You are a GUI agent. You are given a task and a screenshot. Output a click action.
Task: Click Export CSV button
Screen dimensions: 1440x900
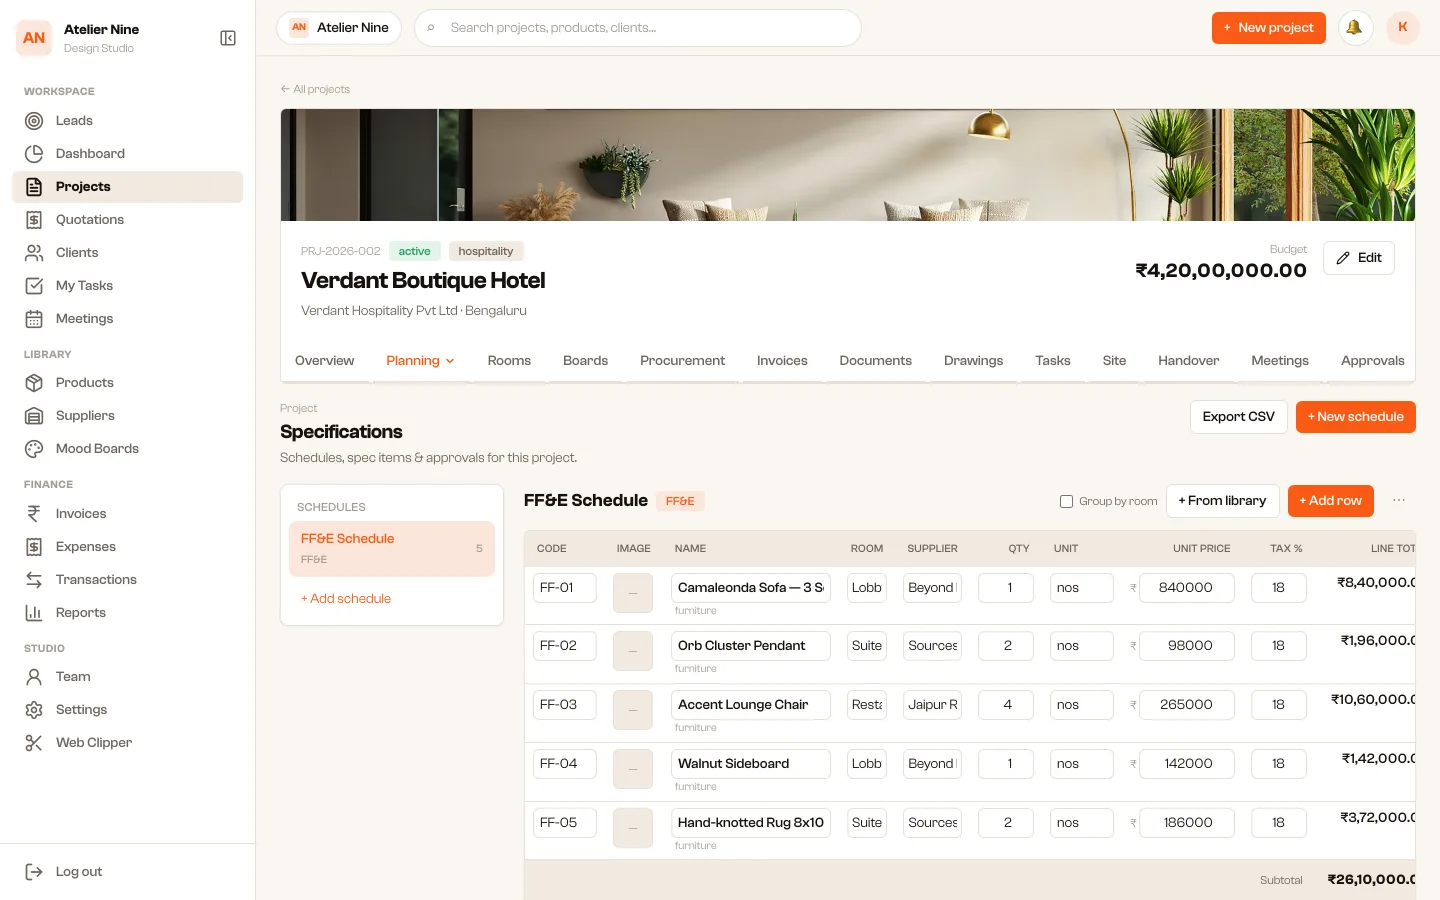click(x=1238, y=417)
